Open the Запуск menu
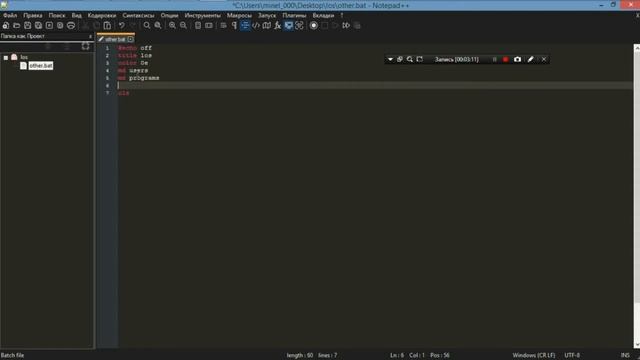640x360 pixels. [x=267, y=16]
